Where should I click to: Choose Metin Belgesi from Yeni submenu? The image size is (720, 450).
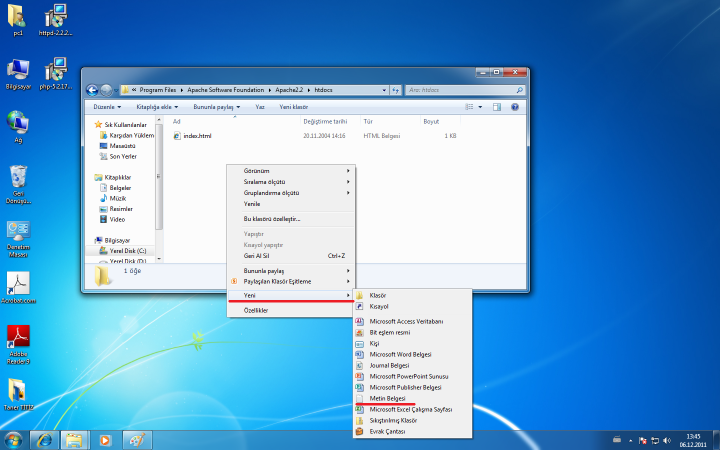click(x=387, y=398)
